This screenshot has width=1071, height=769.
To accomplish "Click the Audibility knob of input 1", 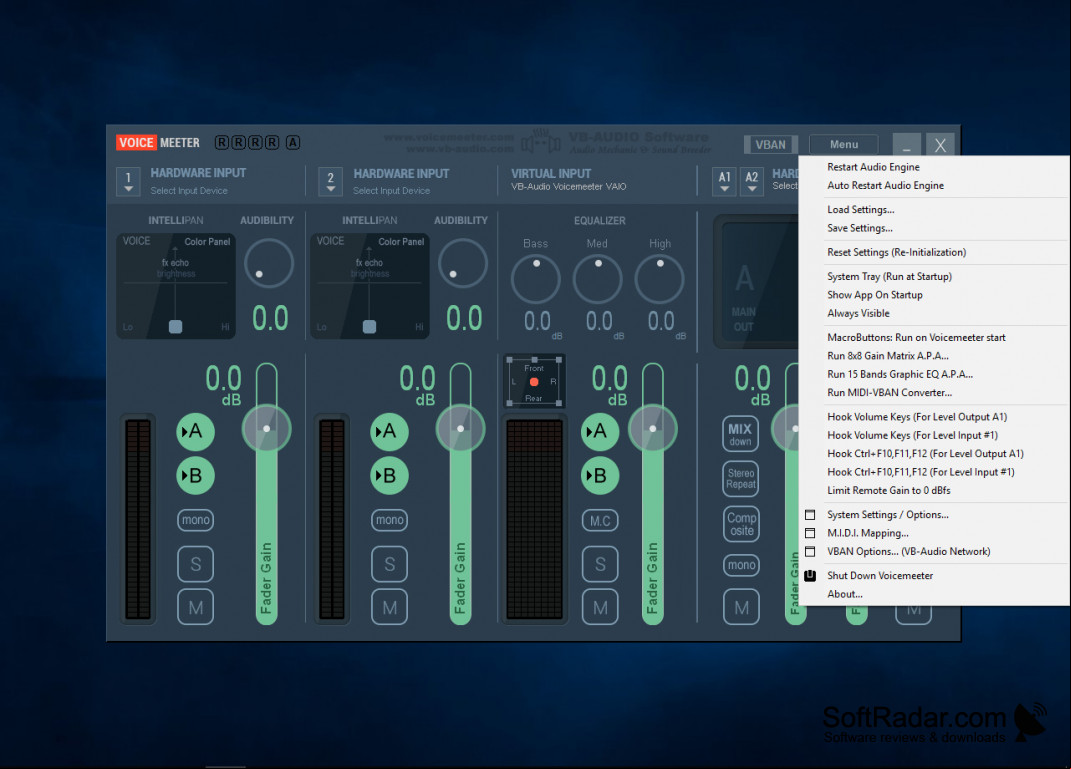I will click(x=269, y=263).
